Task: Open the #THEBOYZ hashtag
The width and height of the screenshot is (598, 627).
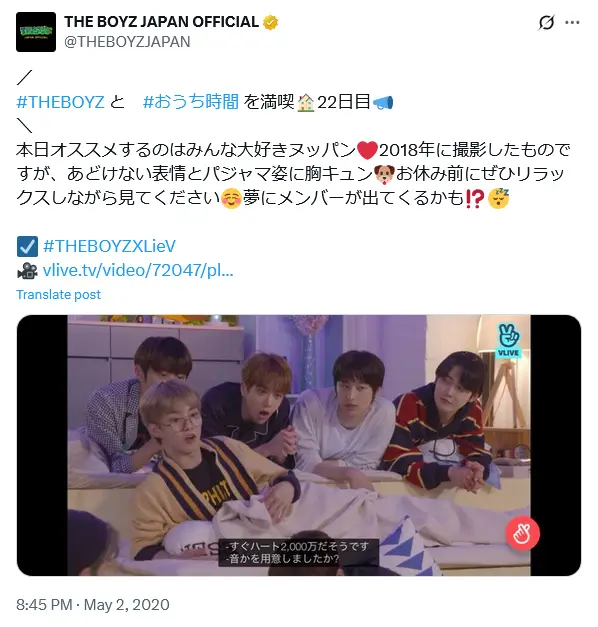Action: click(60, 102)
